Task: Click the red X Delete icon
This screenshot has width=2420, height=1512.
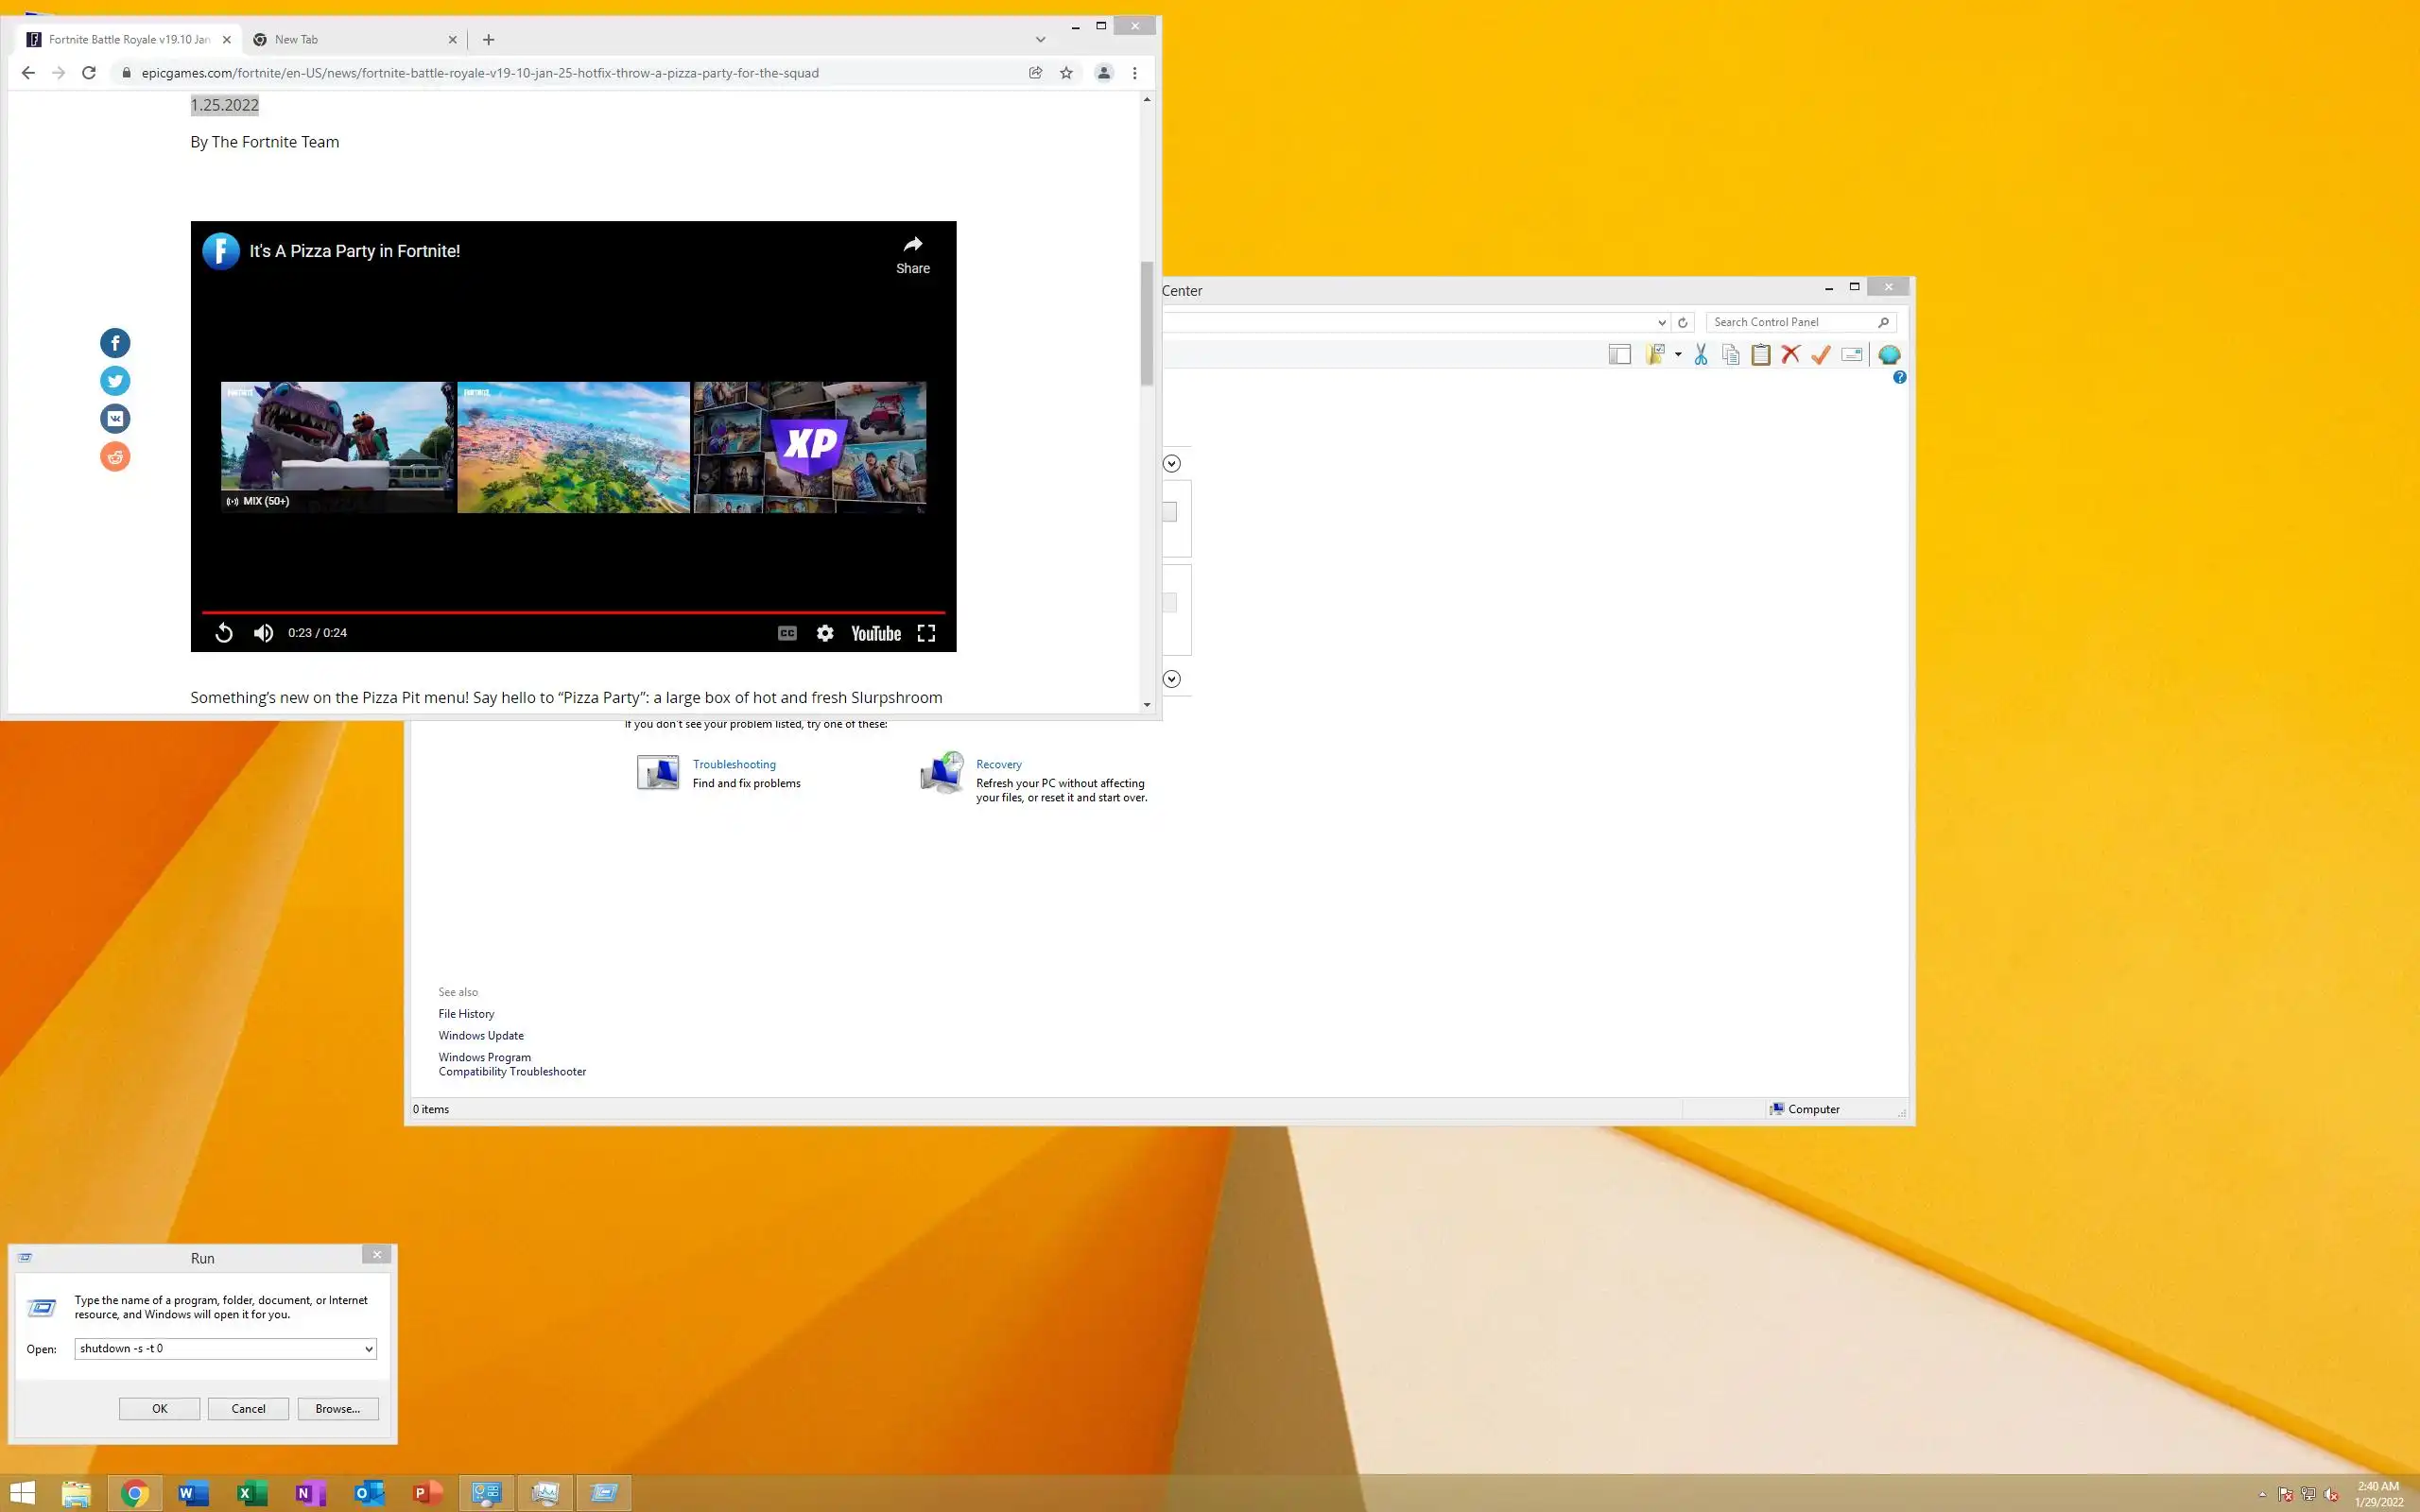Action: (1790, 355)
